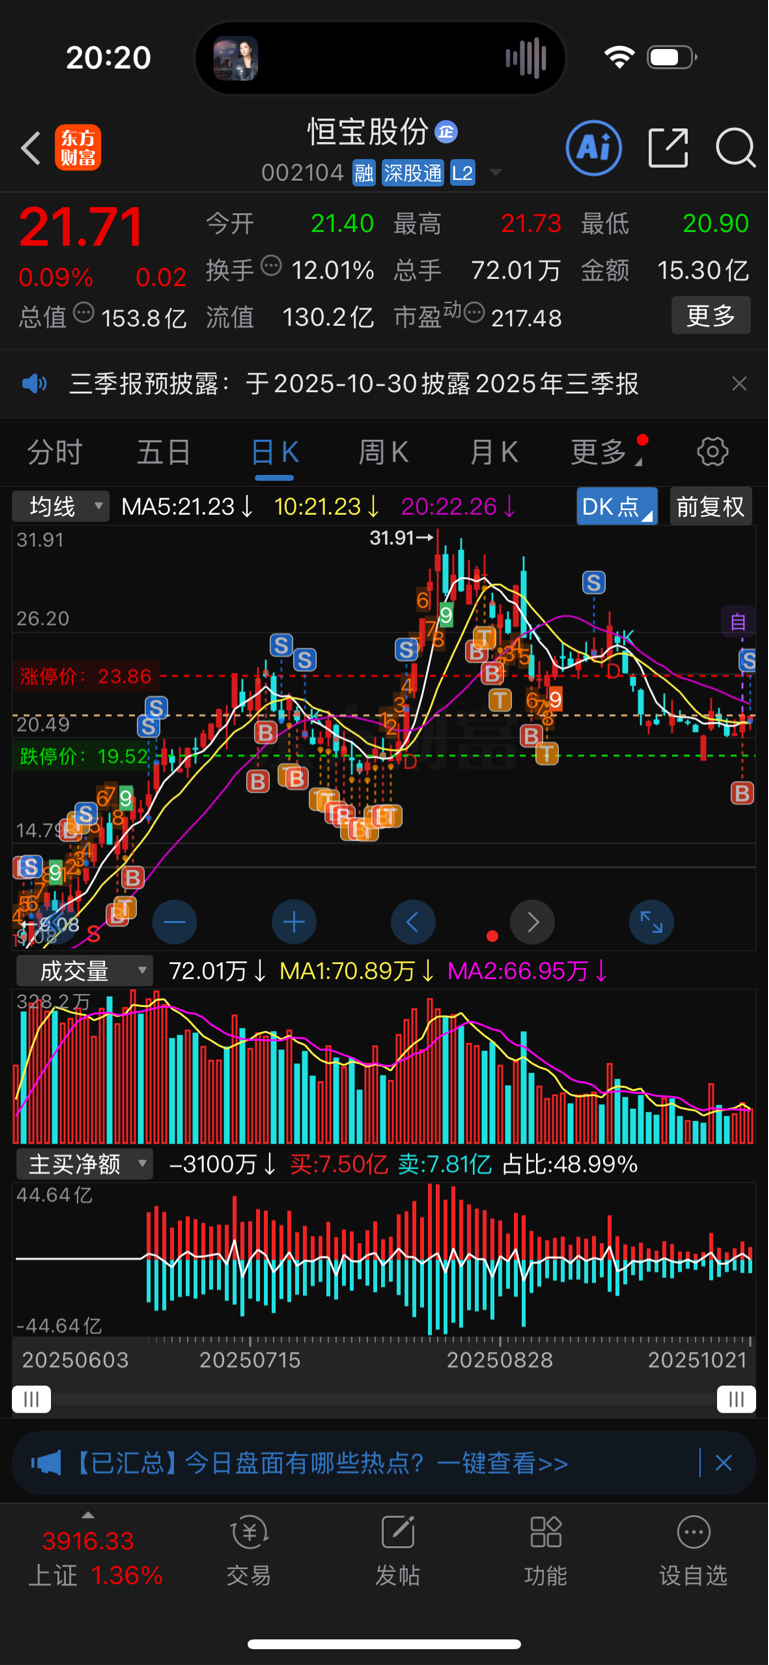This screenshot has width=769, height=1665.
Task: Open chart settings gear icon
Action: coord(712,452)
